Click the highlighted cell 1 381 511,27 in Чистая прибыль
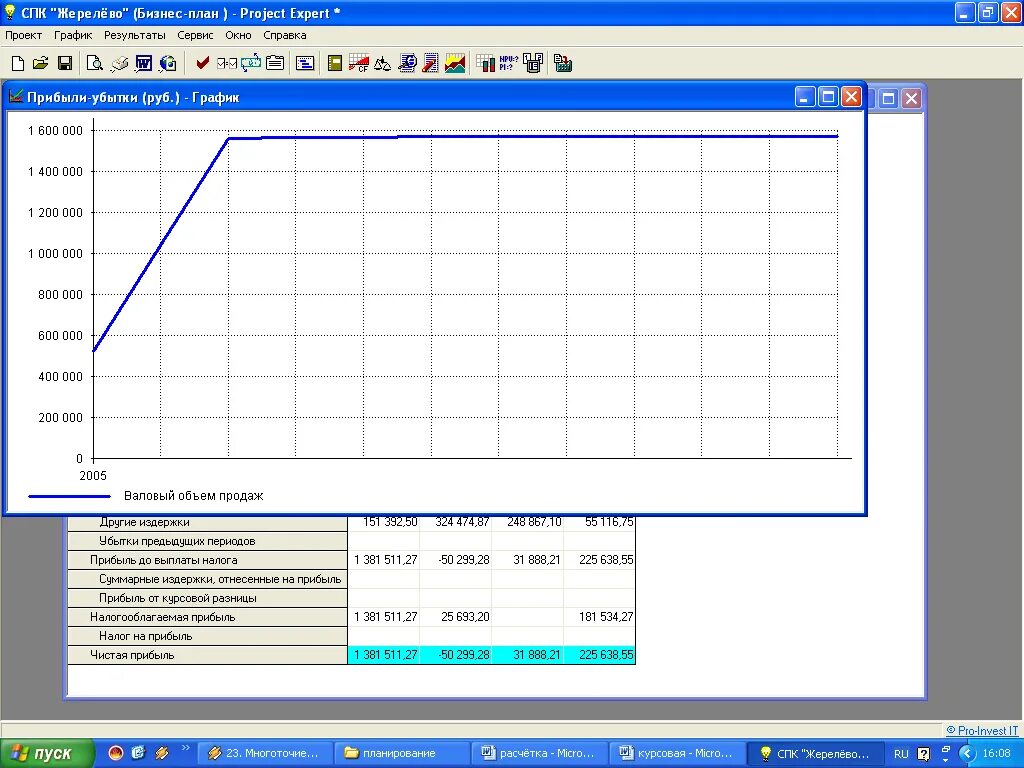This screenshot has height=768, width=1024. [384, 655]
